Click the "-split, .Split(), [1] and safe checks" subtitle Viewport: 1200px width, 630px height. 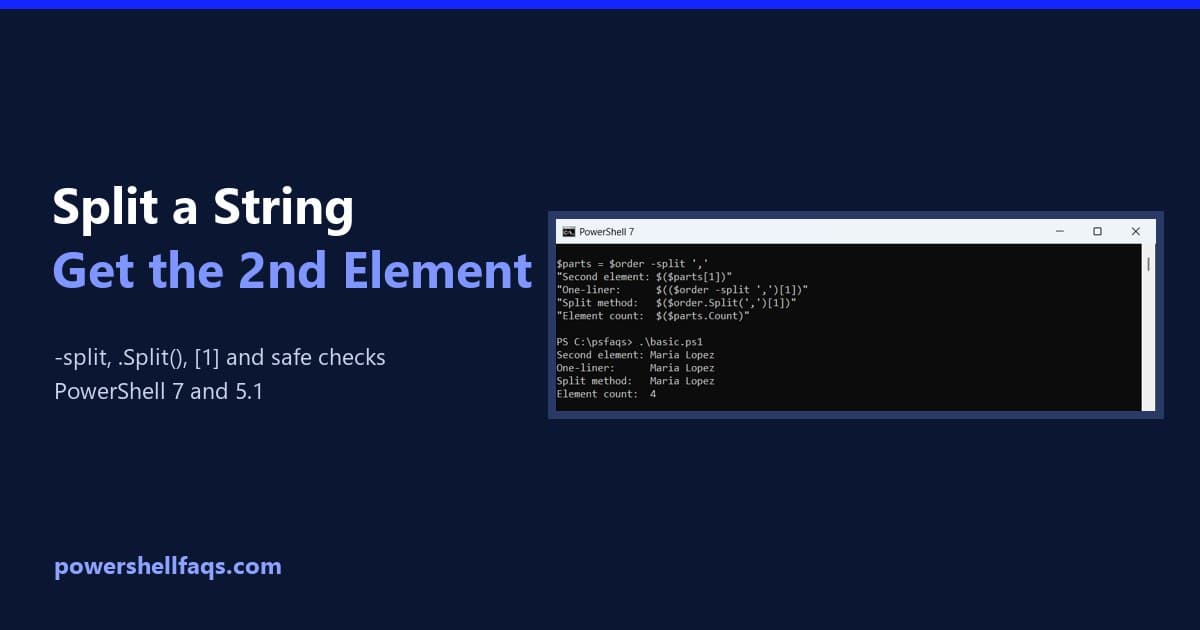(220, 358)
